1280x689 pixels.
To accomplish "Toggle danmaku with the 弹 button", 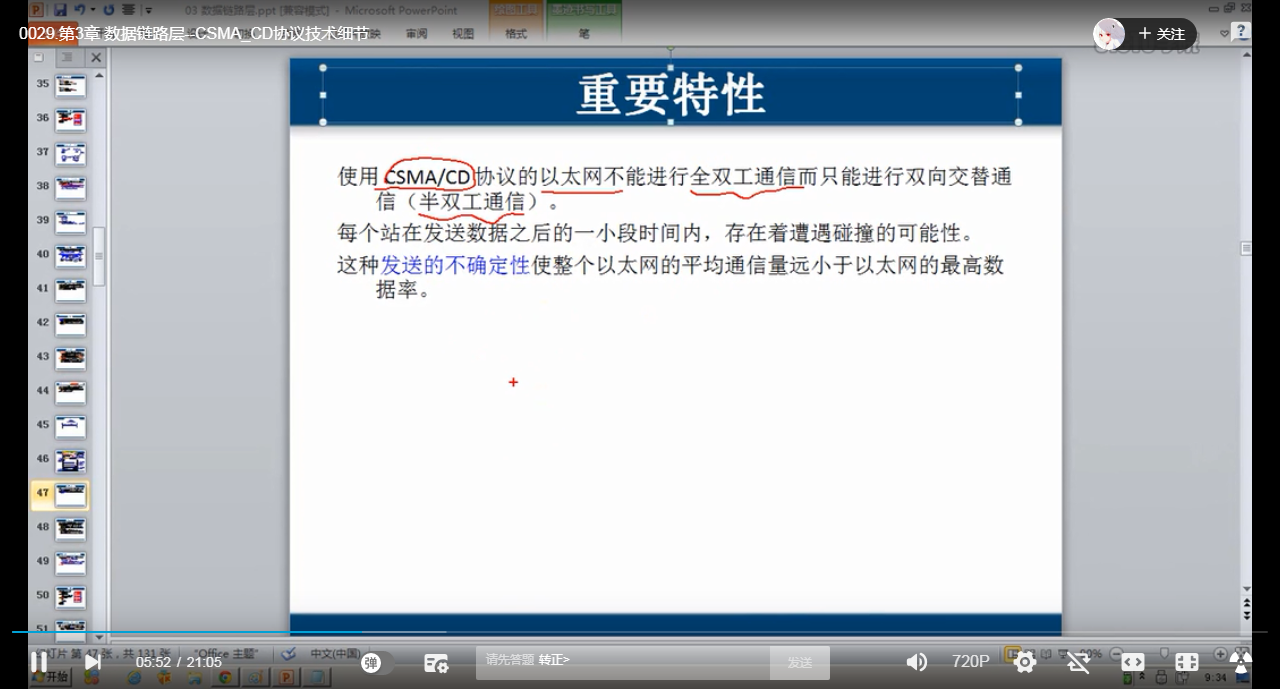I will click(370, 661).
